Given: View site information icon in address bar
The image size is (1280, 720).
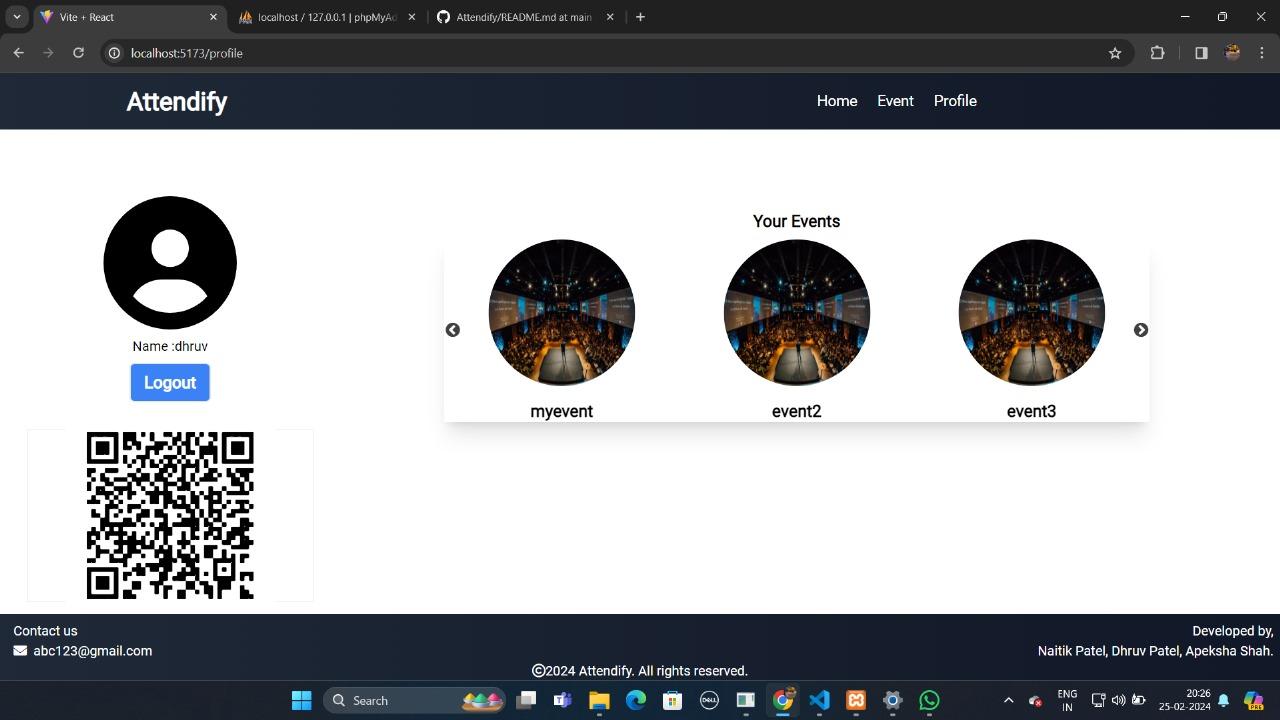Looking at the screenshot, I should 114,53.
